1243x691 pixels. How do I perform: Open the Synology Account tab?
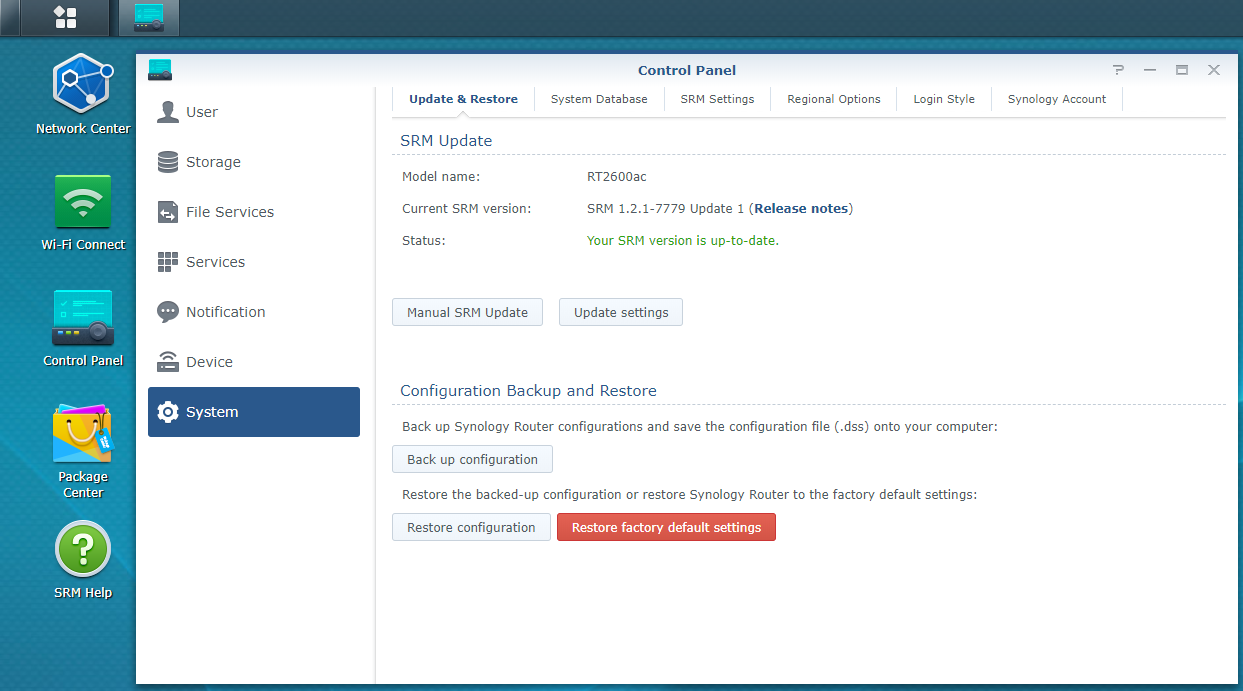pos(1056,99)
